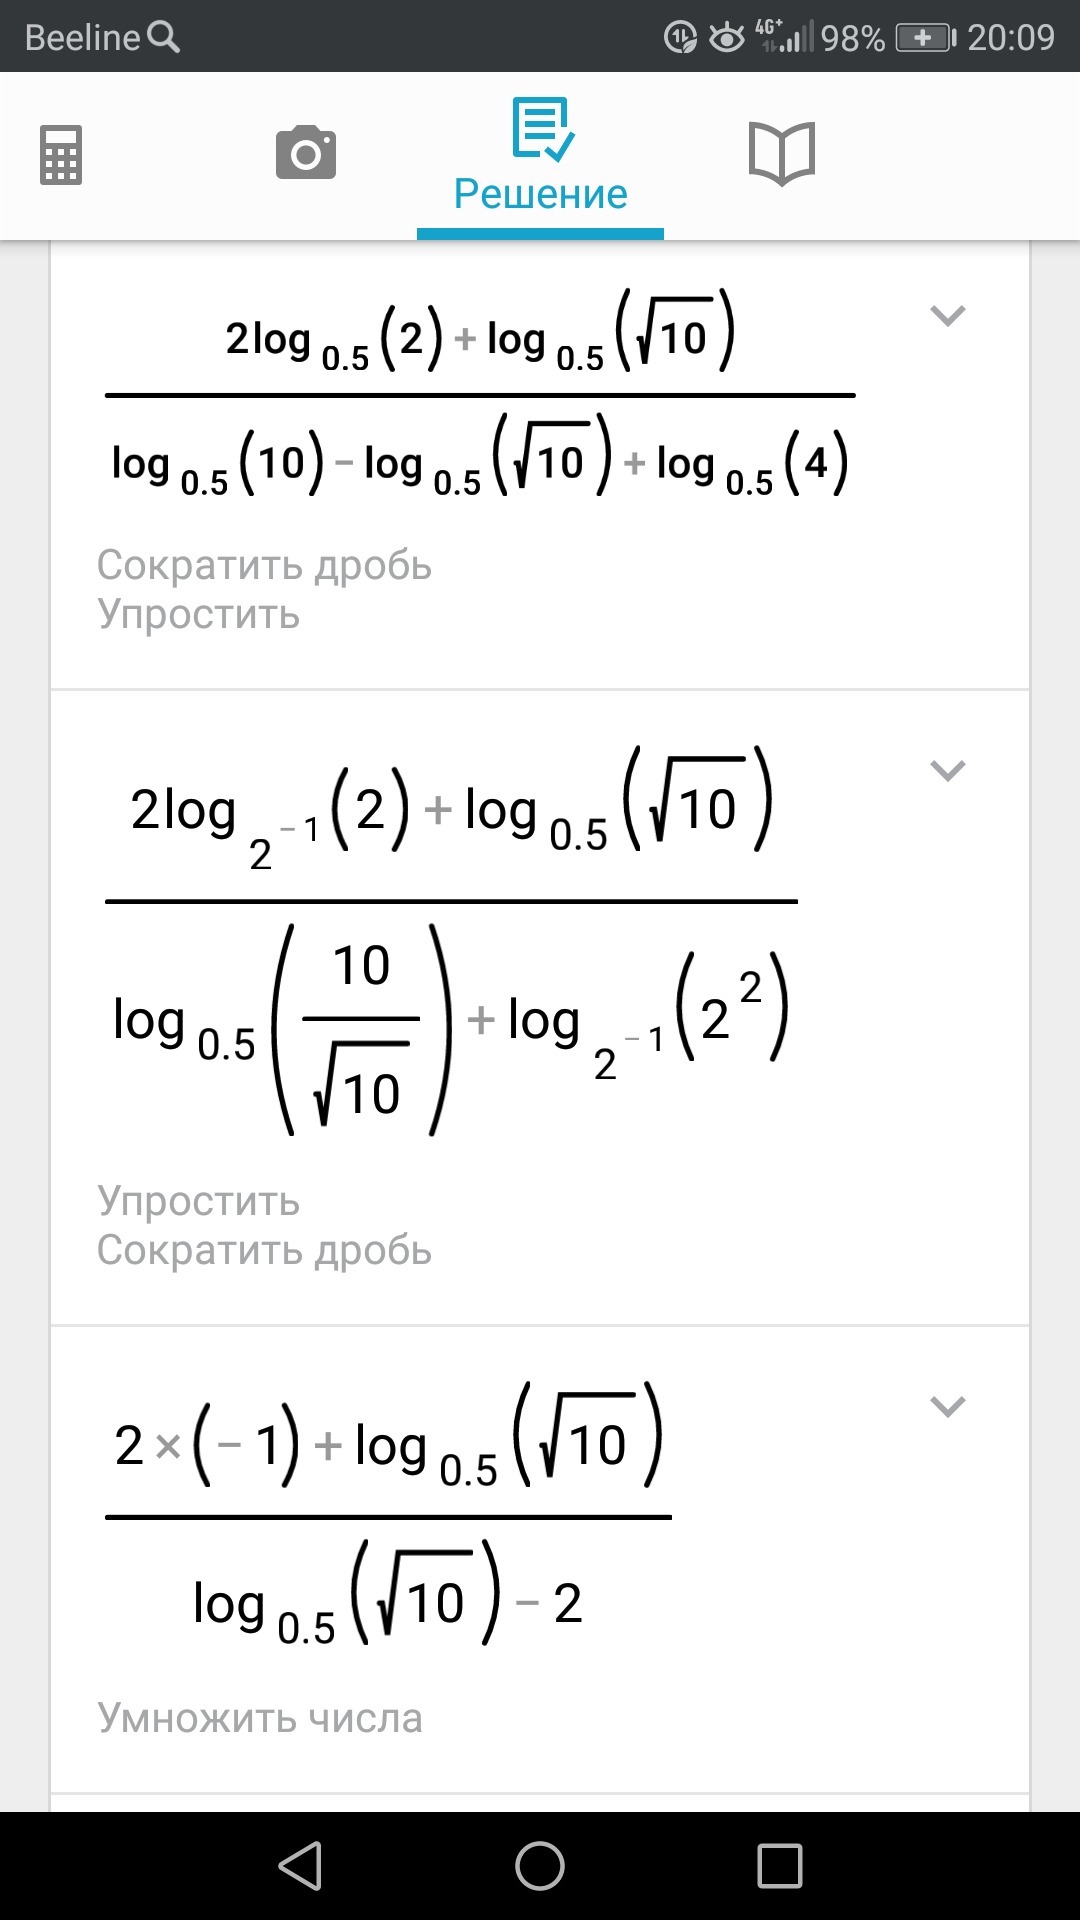Tap the Android recent apps square
The width and height of the screenshot is (1080, 1920).
[x=780, y=1866]
